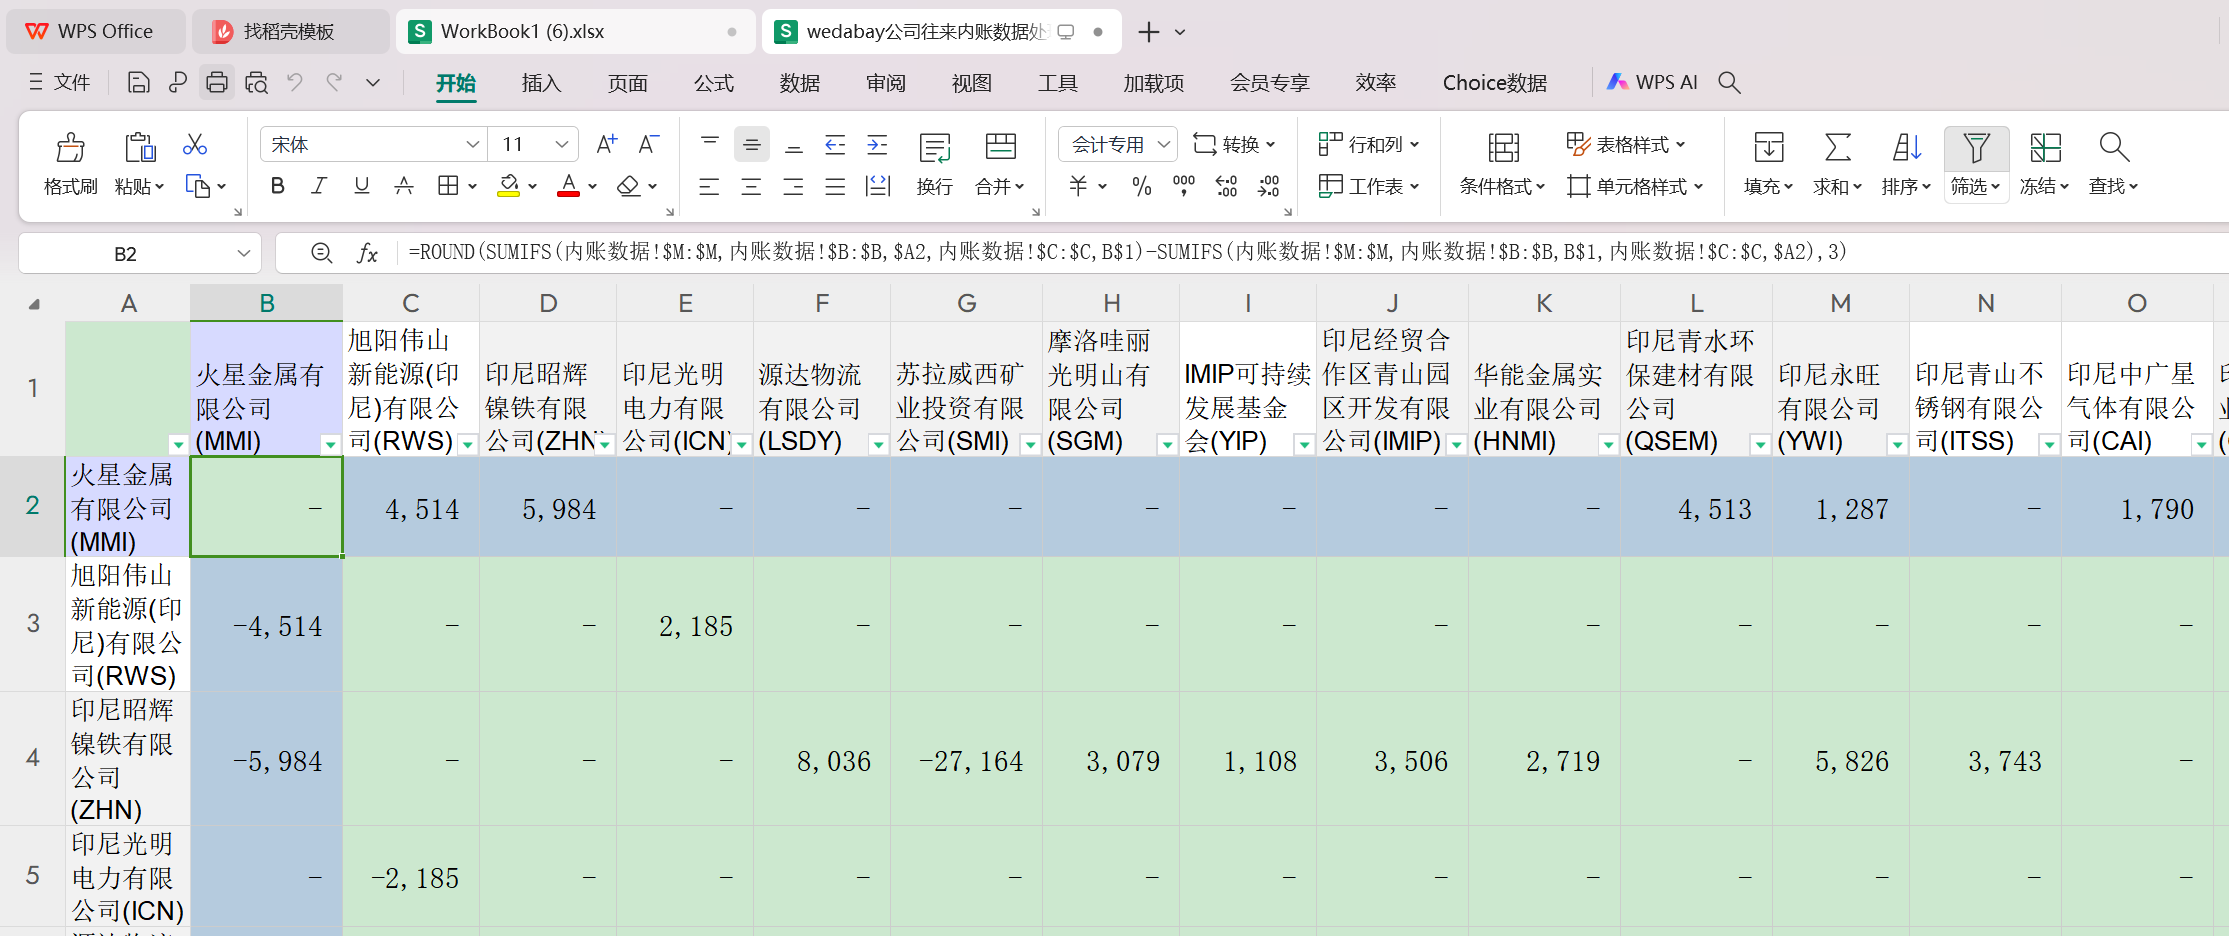Click the Filter (筛选) funnel icon
The image size is (2229, 936).
click(x=1976, y=148)
